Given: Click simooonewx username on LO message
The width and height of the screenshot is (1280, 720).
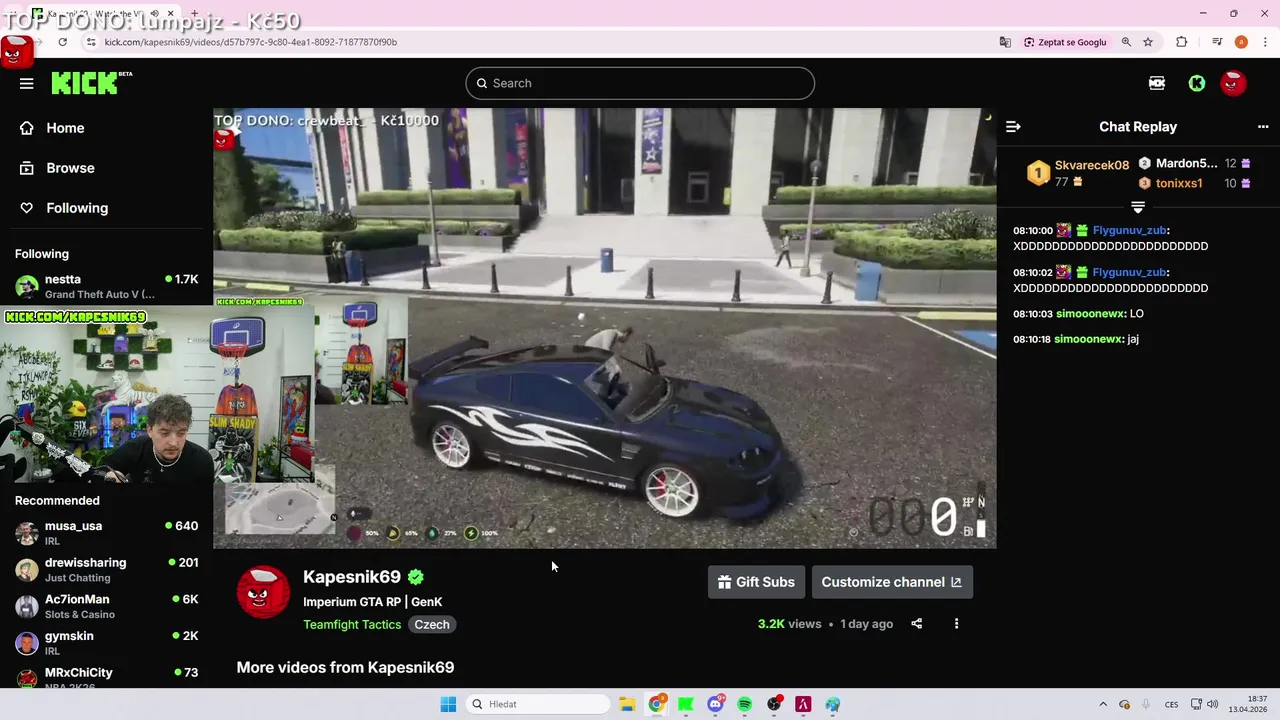Looking at the screenshot, I should (x=1089, y=314).
